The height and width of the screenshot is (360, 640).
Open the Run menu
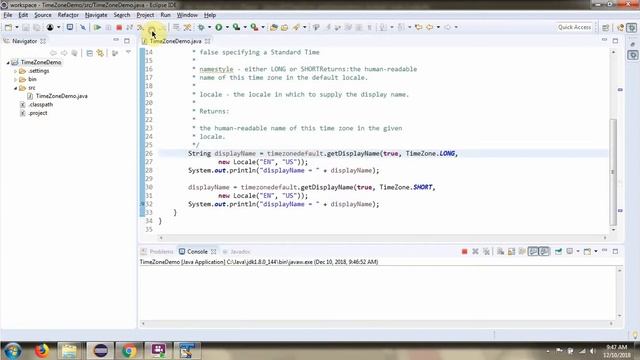165,15
